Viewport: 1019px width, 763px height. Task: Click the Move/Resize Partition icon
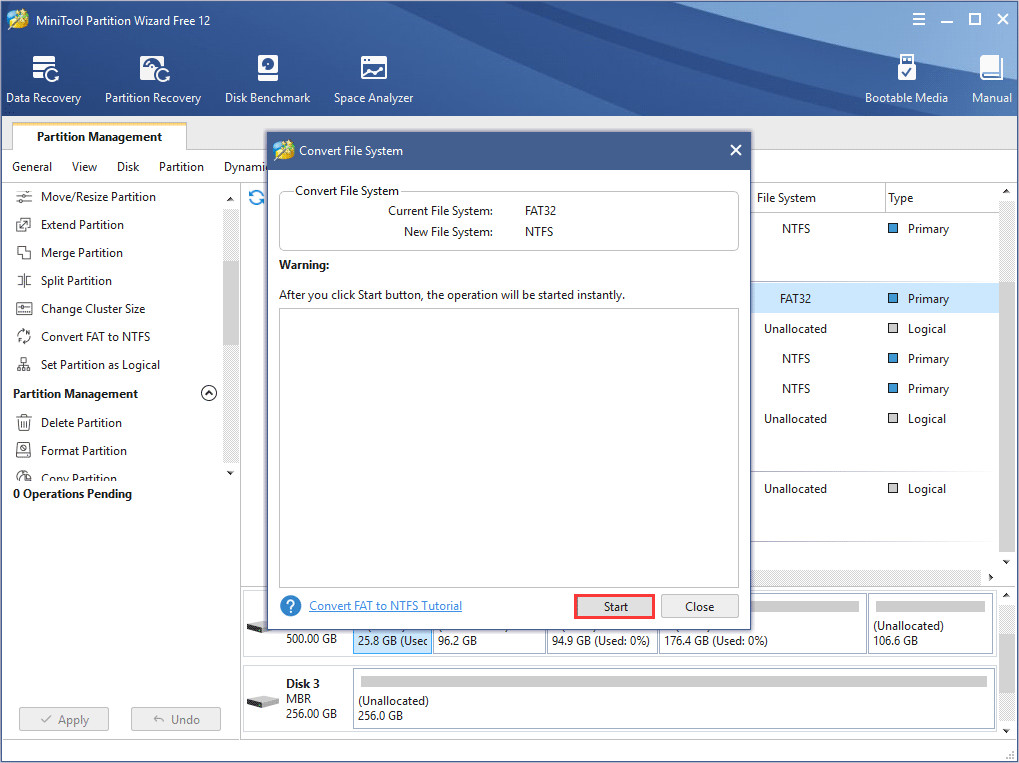[x=24, y=197]
